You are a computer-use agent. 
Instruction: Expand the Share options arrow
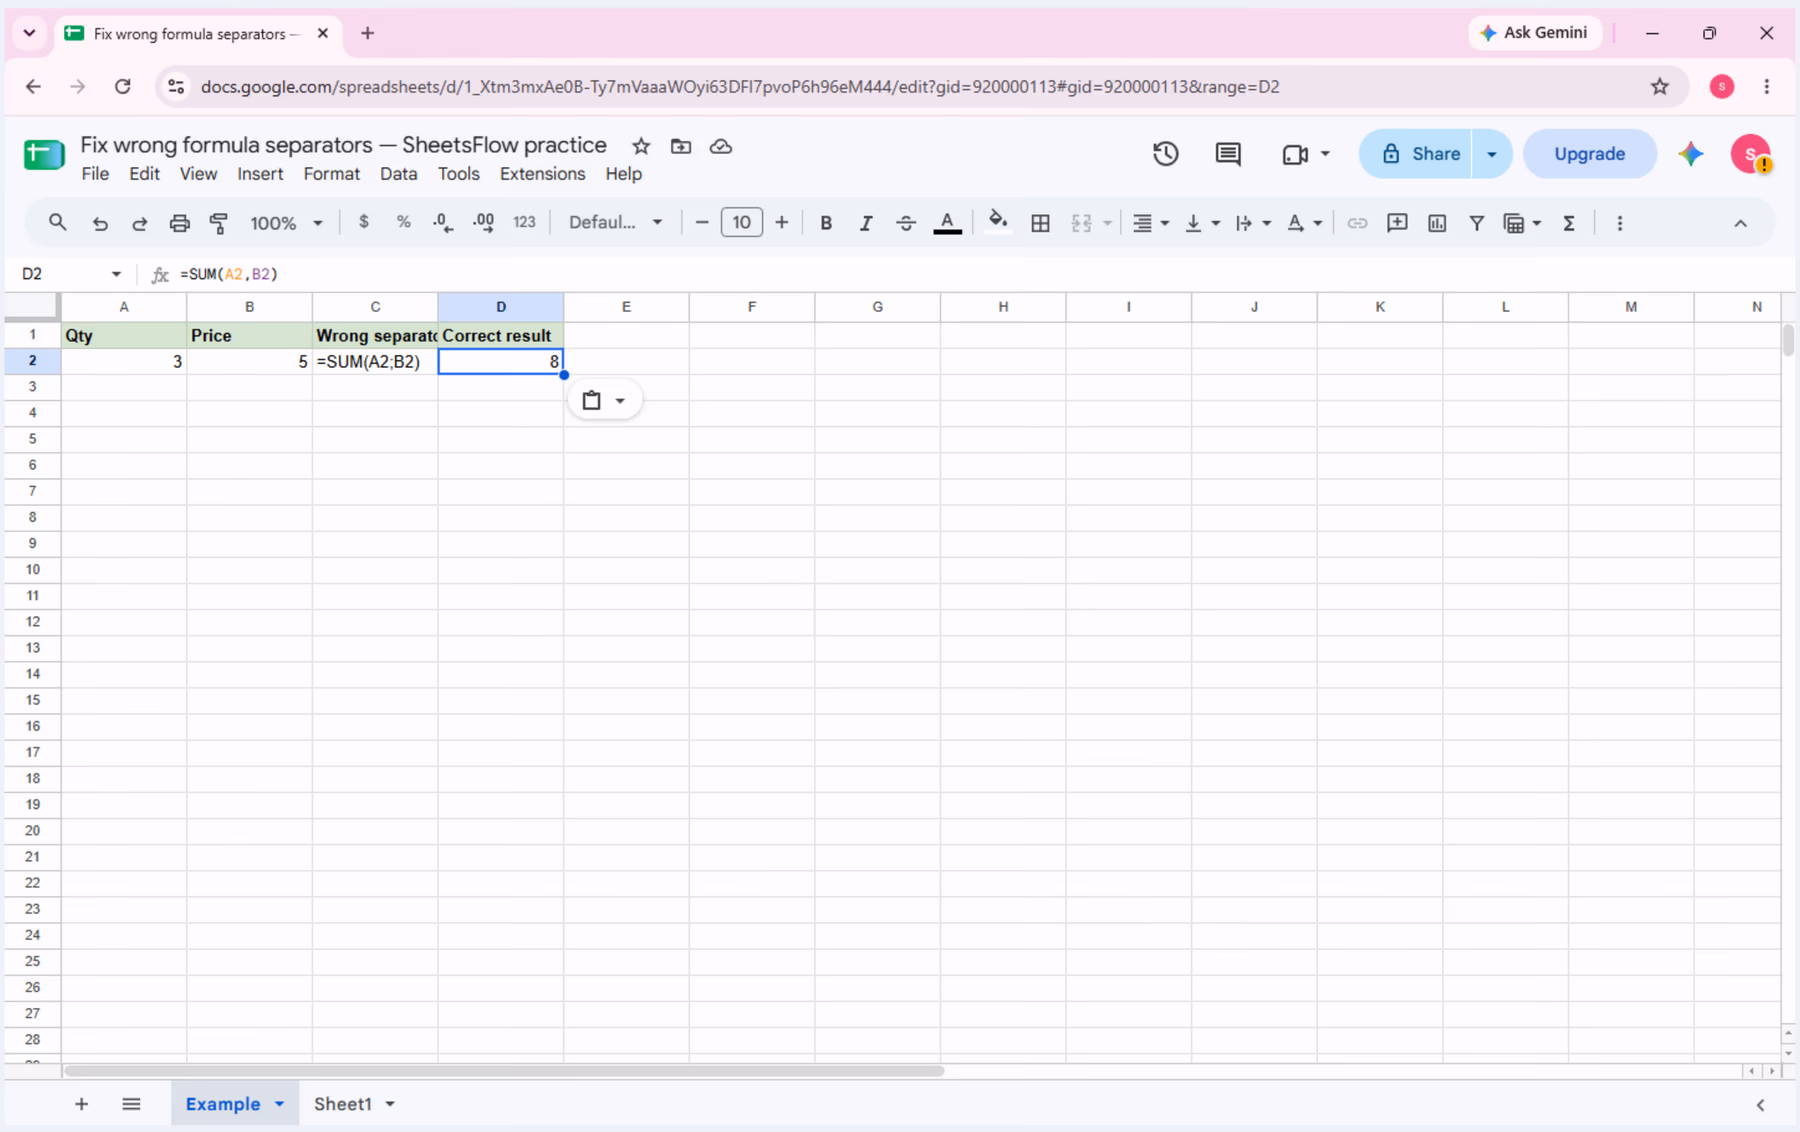tap(1492, 154)
